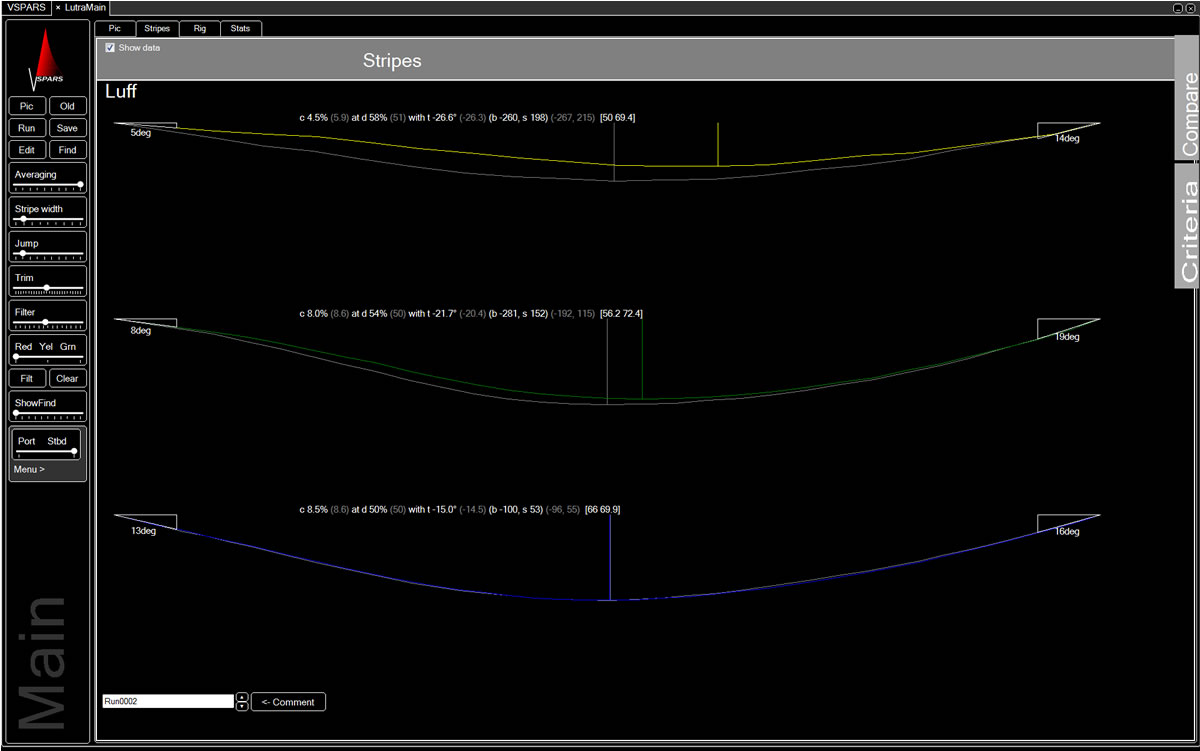Click the VSPARS red sail logo
The image size is (1200, 751).
(47, 58)
